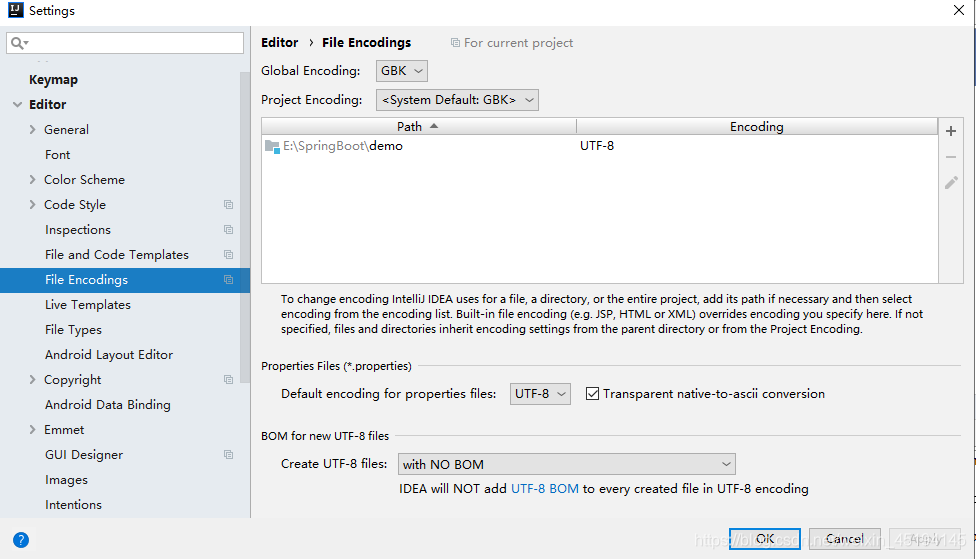
Task: Select the E:\SpringBoot\demo path row
Action: (x=599, y=146)
